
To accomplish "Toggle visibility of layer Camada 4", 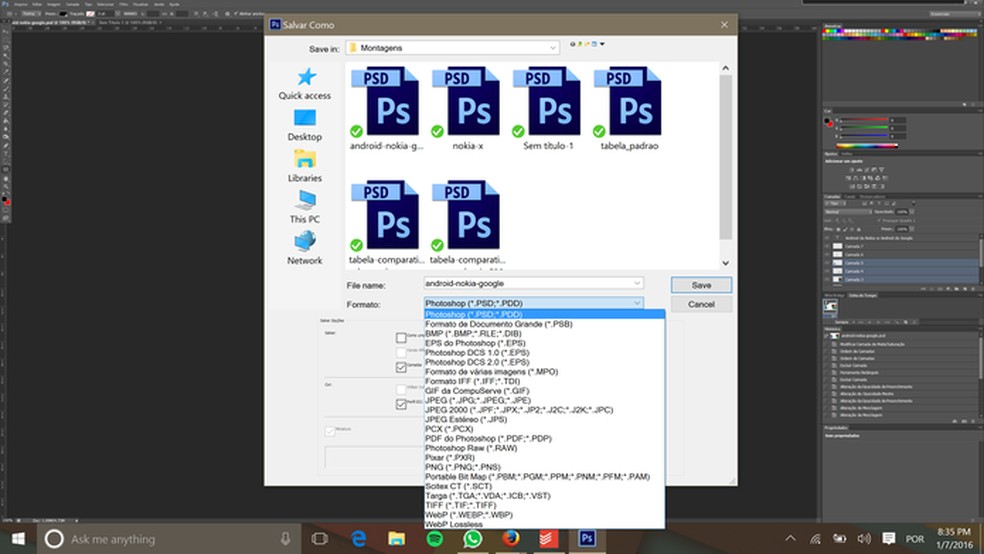I will coord(827,271).
